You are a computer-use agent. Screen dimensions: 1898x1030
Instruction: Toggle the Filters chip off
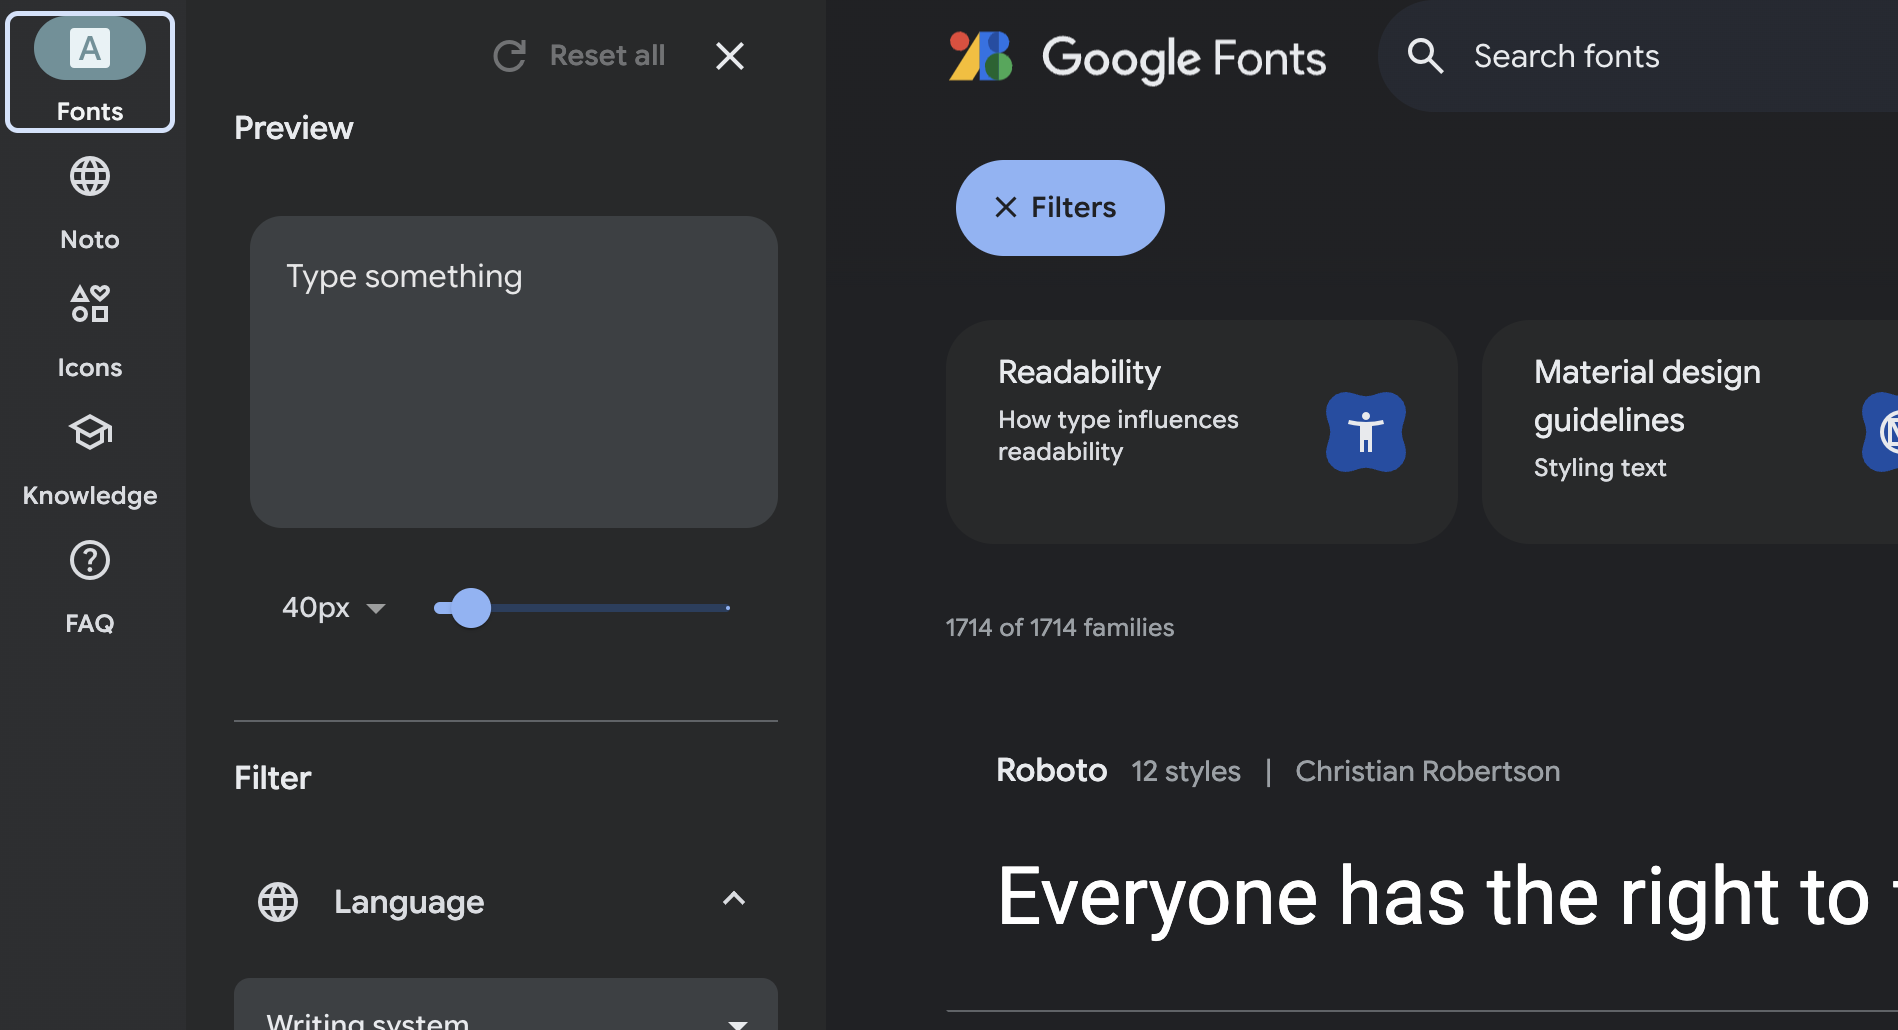click(1060, 208)
